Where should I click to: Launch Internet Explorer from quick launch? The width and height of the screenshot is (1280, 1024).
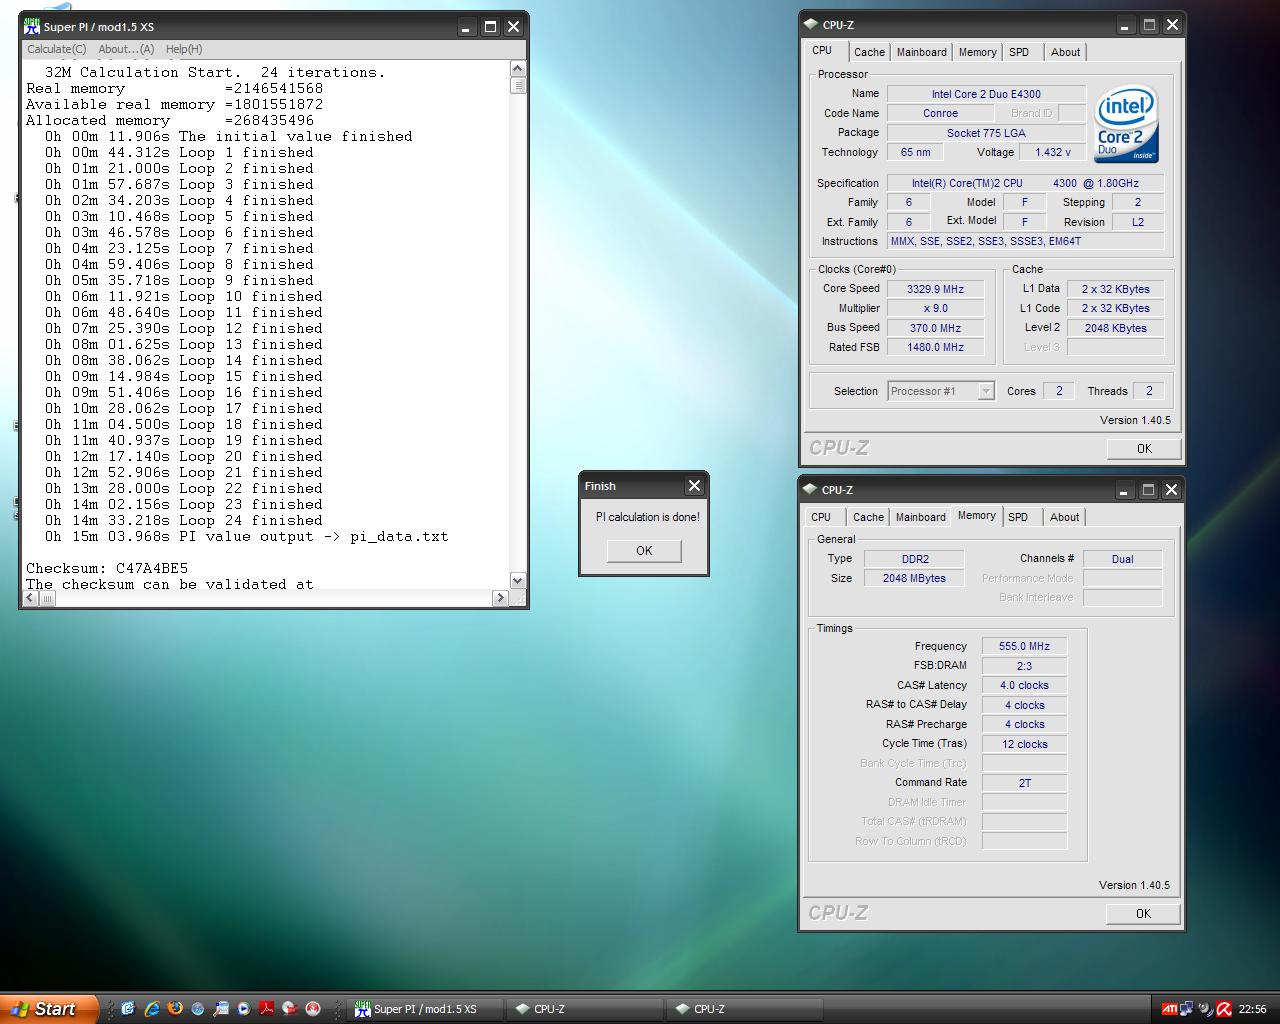(152, 1009)
